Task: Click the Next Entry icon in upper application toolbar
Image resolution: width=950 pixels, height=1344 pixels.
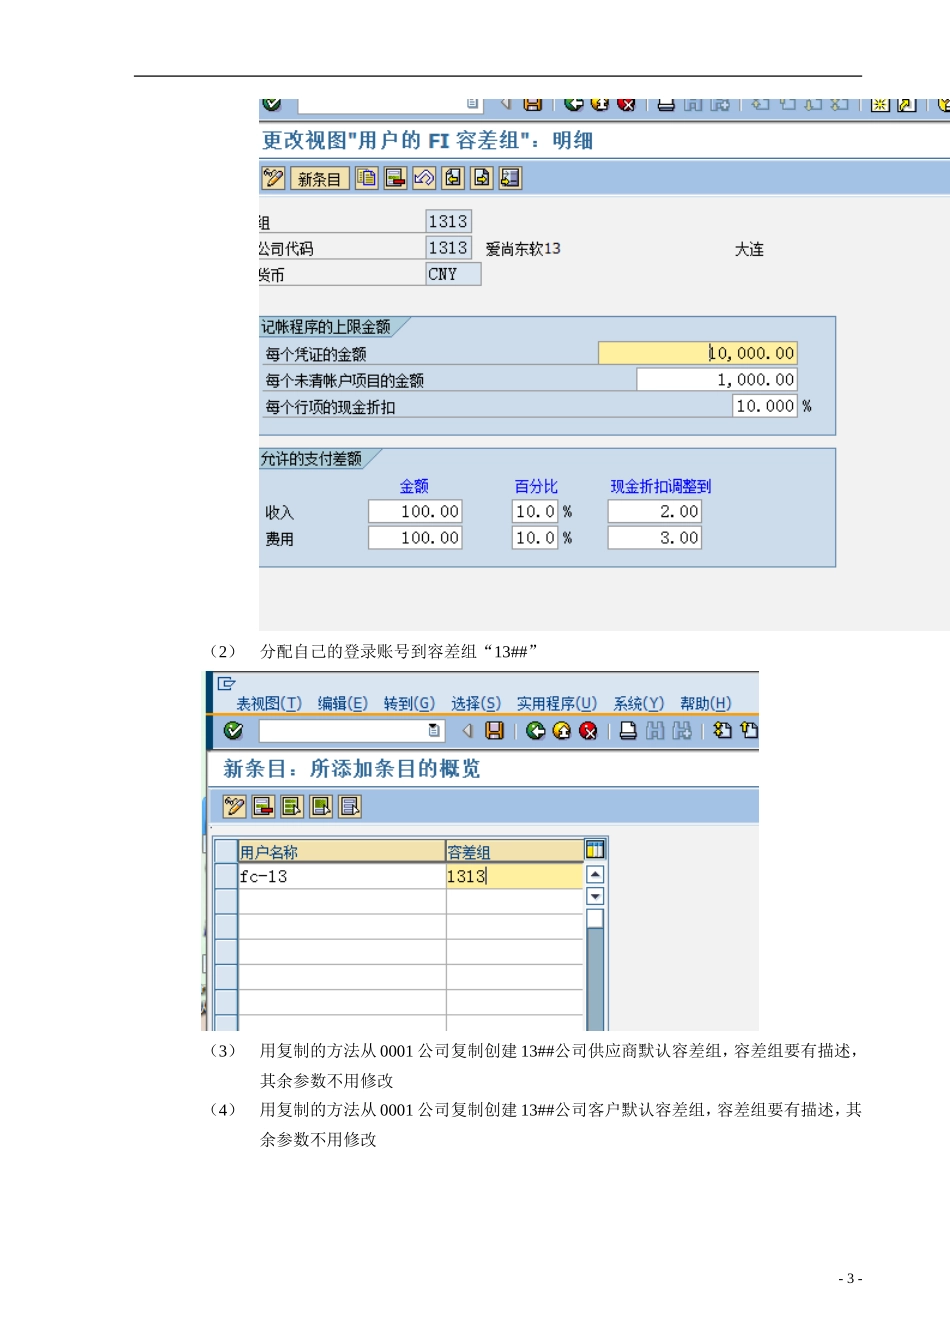Action: (x=482, y=178)
